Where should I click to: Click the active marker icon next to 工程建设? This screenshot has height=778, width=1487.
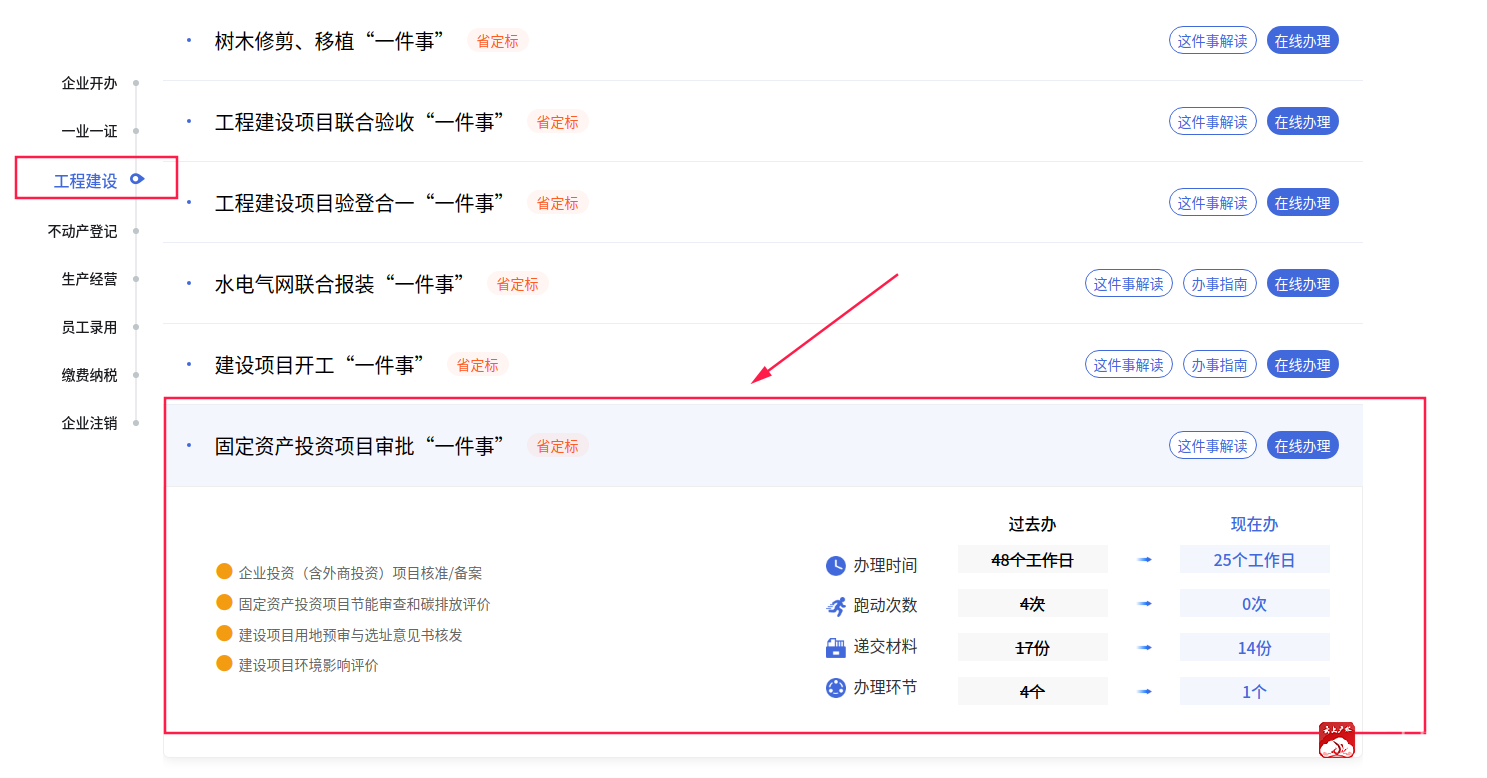137,180
